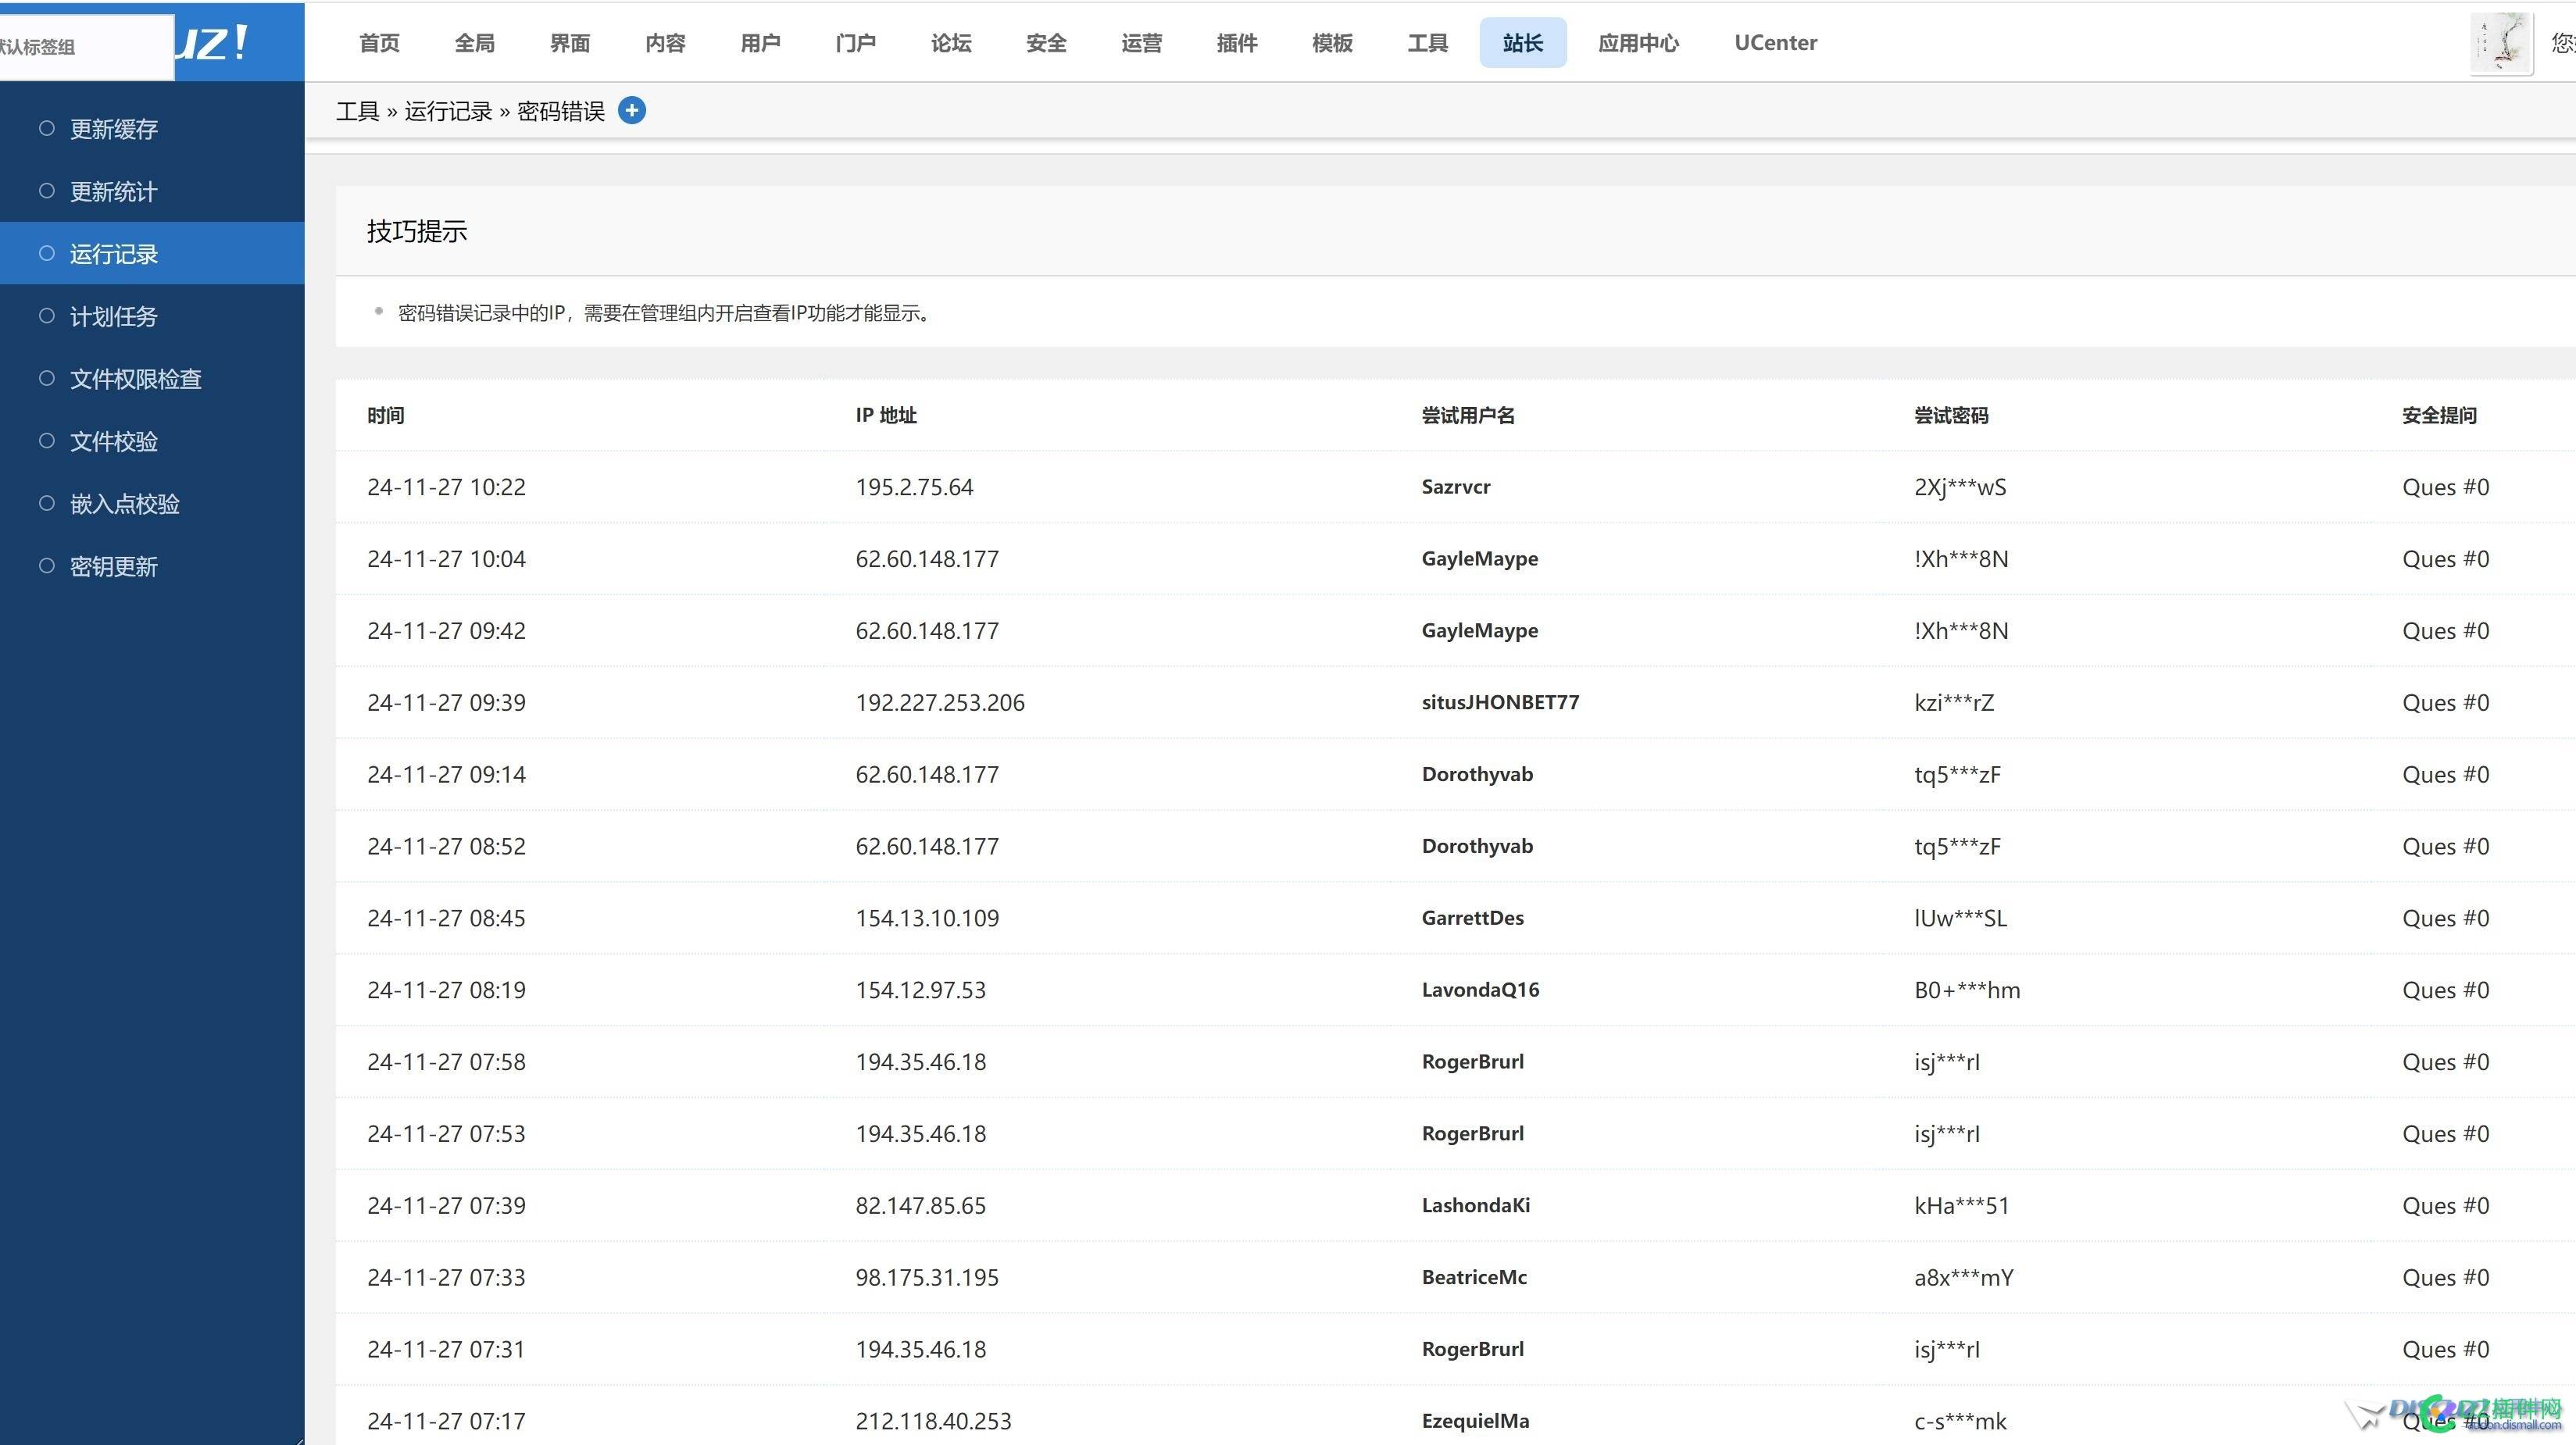Click the 时间 column header
Viewport: 2576px width, 1445px height.
(x=385, y=415)
